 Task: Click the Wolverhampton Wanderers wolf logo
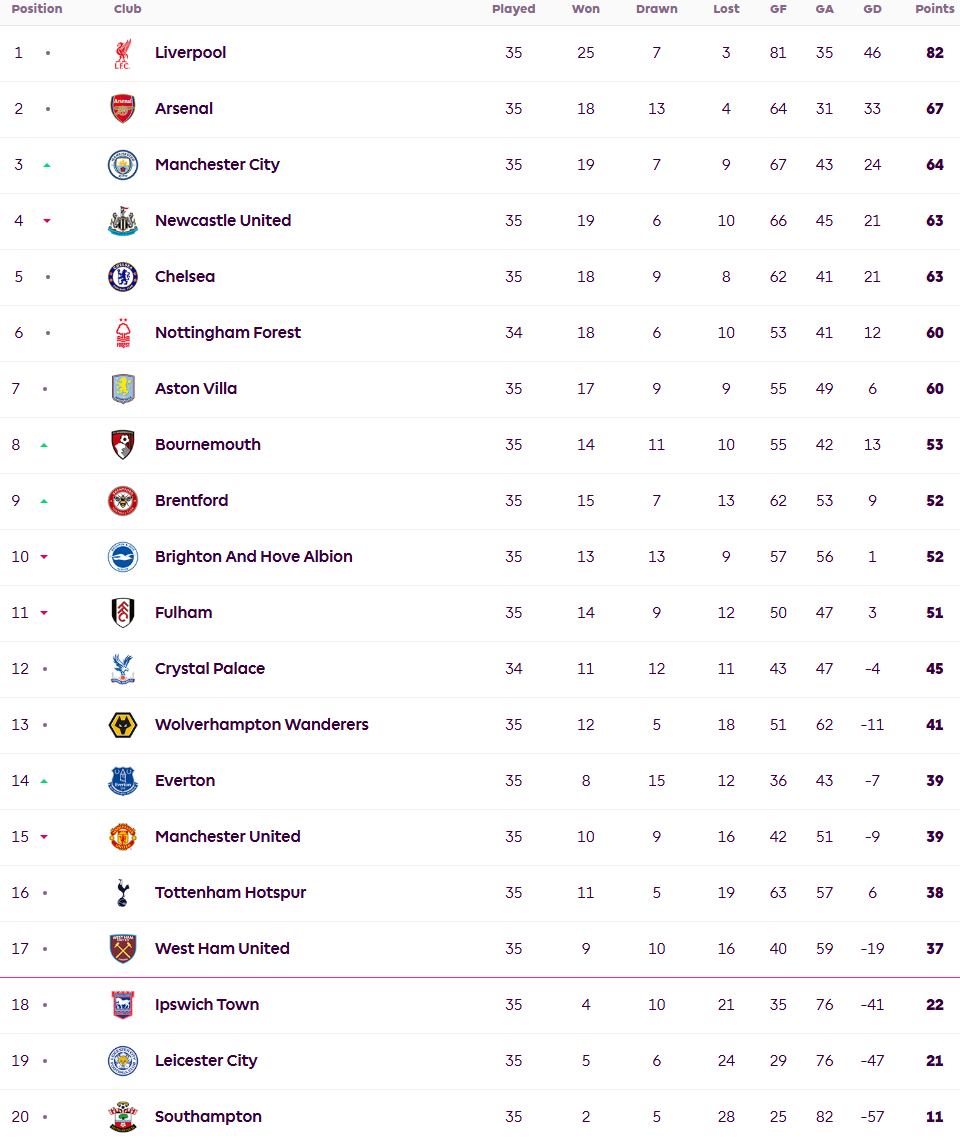pyautogui.click(x=123, y=725)
